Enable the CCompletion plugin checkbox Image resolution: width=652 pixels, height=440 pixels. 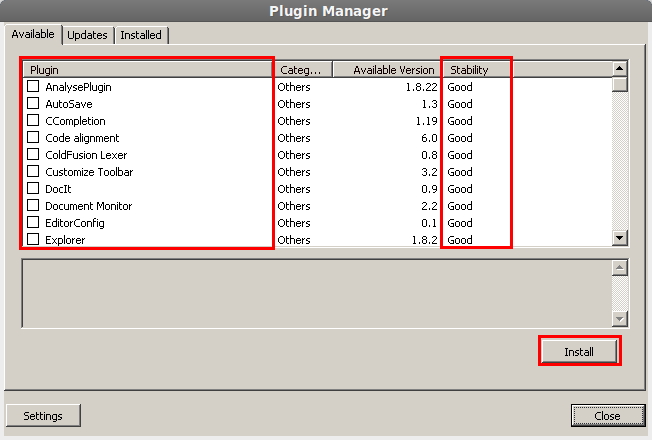(x=33, y=121)
